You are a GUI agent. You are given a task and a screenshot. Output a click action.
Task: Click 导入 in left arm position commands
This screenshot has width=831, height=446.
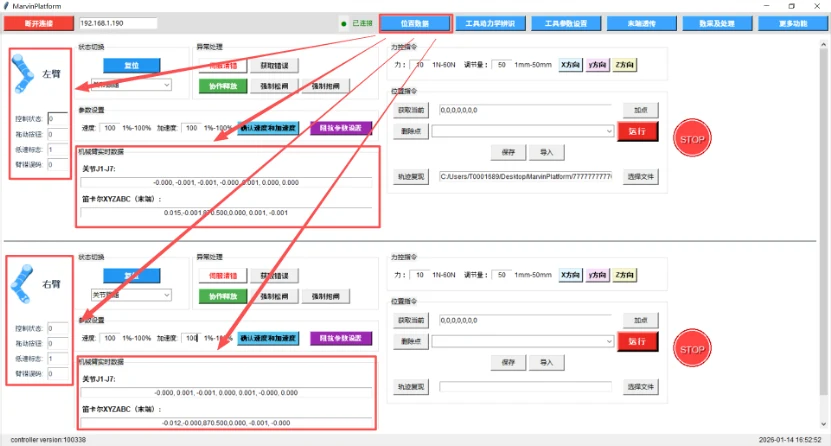pyautogui.click(x=546, y=152)
